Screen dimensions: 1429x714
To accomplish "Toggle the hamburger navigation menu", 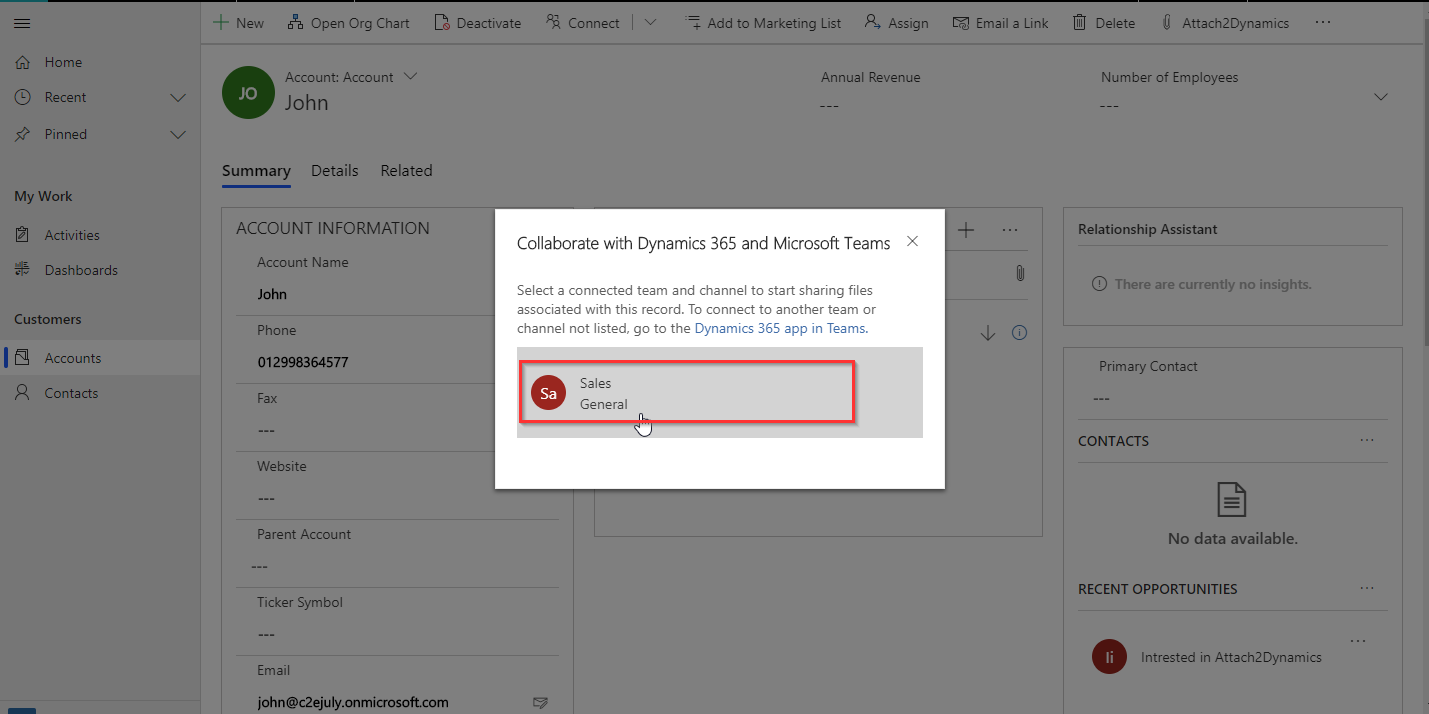I will coord(22,23).
